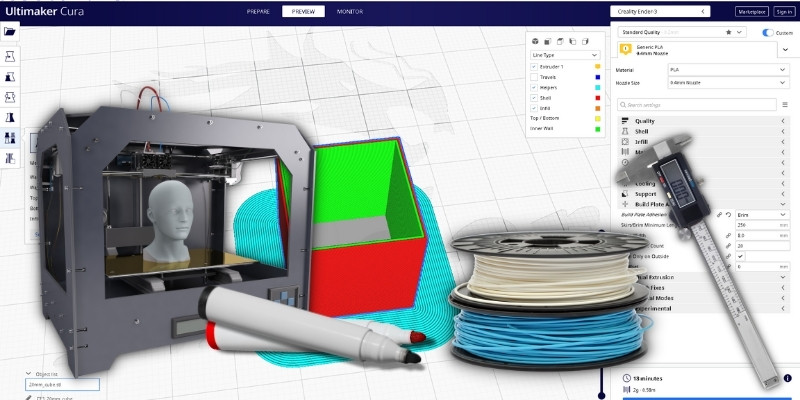Click the red Shell color swatch
800x400 pixels.
point(597,98)
